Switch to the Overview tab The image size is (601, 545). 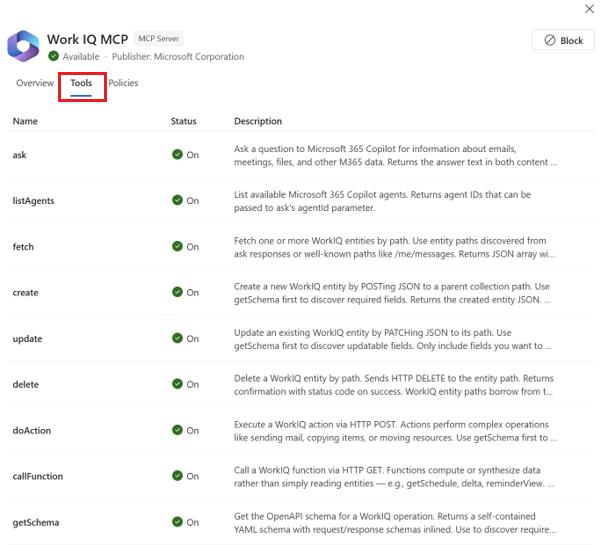click(35, 83)
